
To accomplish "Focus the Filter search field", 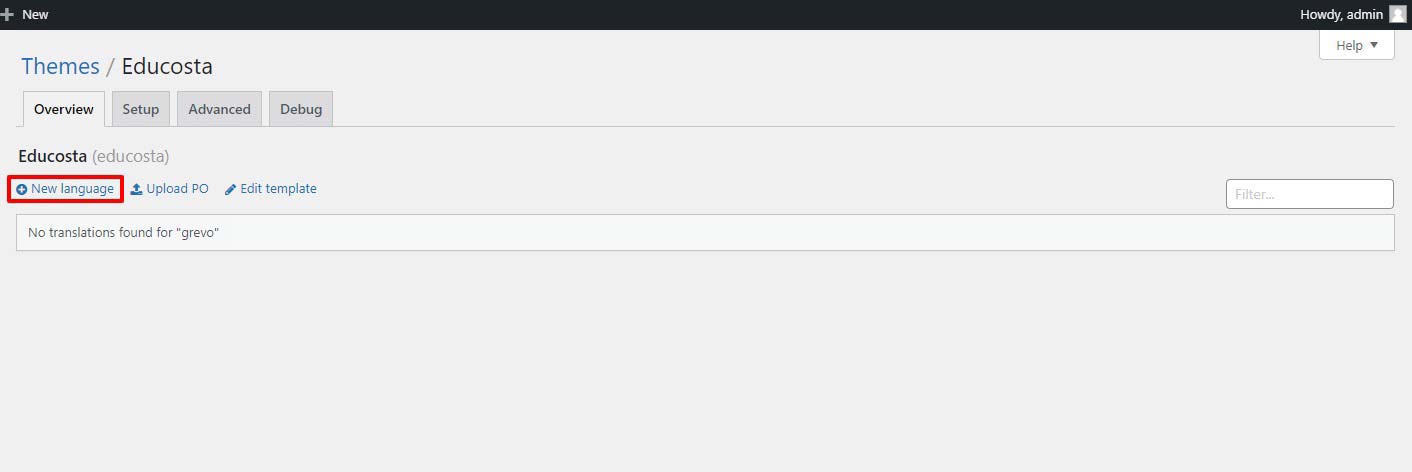I will tap(1309, 194).
